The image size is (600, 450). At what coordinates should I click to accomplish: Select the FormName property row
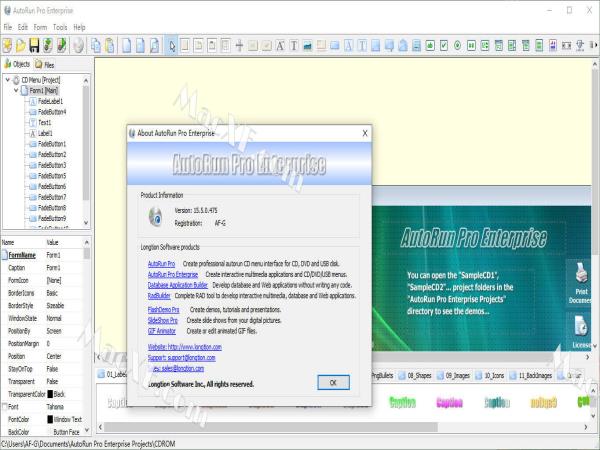[x=42, y=255]
